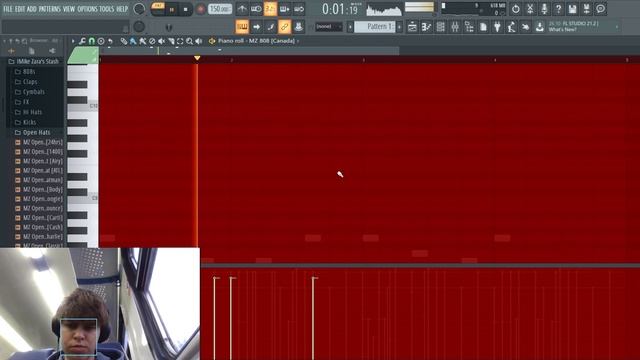Toggle loop recording icon

(299, 9)
